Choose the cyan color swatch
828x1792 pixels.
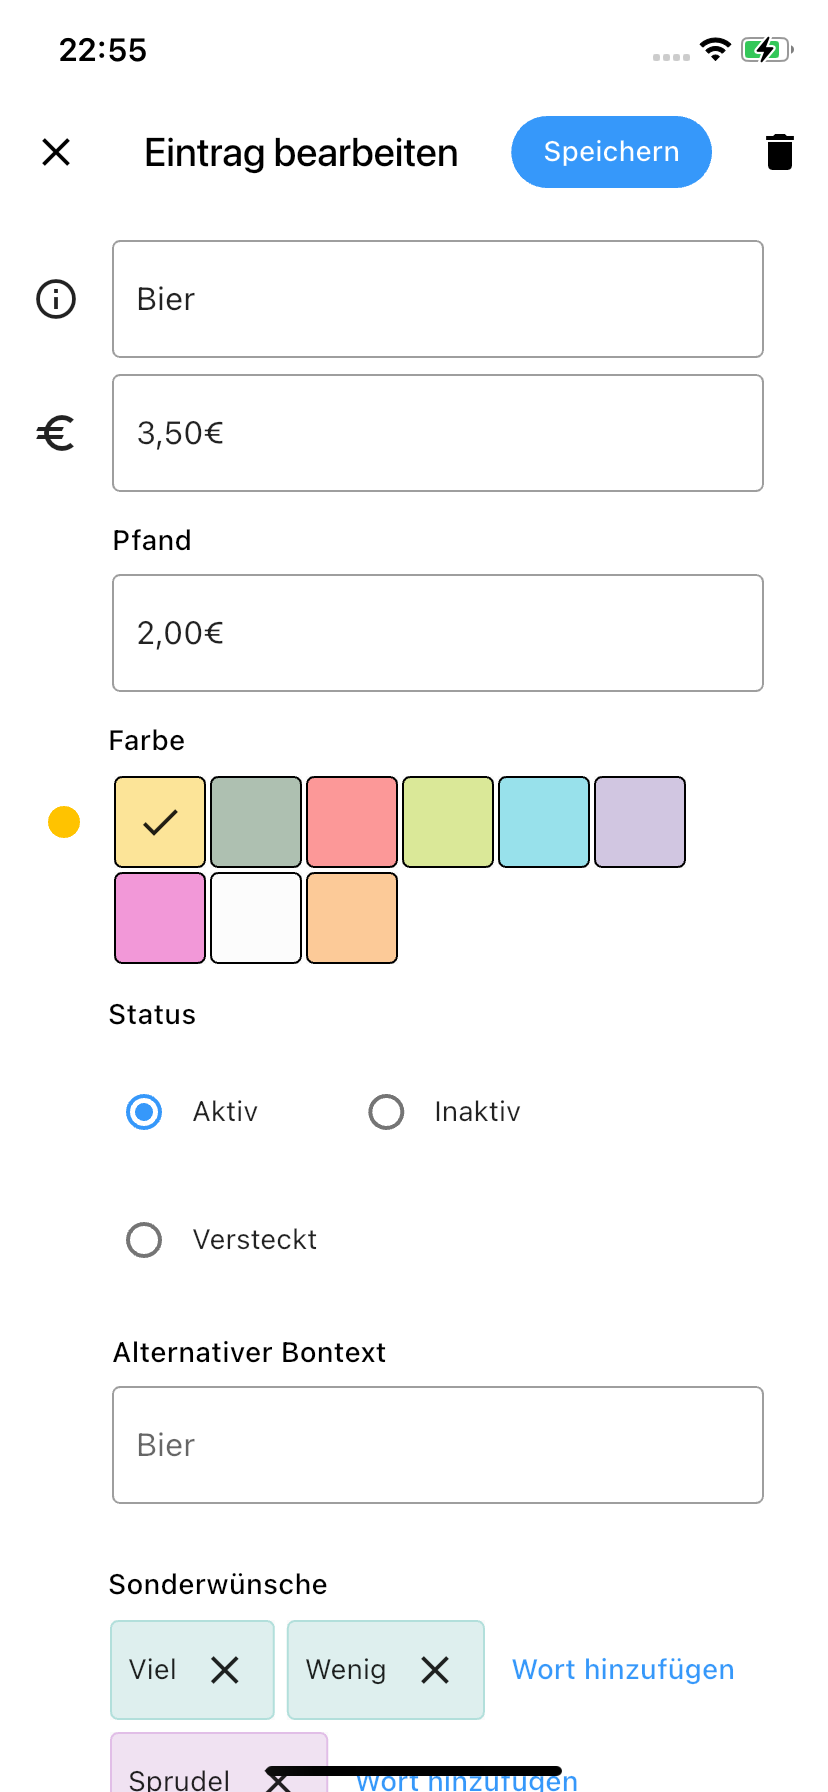tap(544, 822)
